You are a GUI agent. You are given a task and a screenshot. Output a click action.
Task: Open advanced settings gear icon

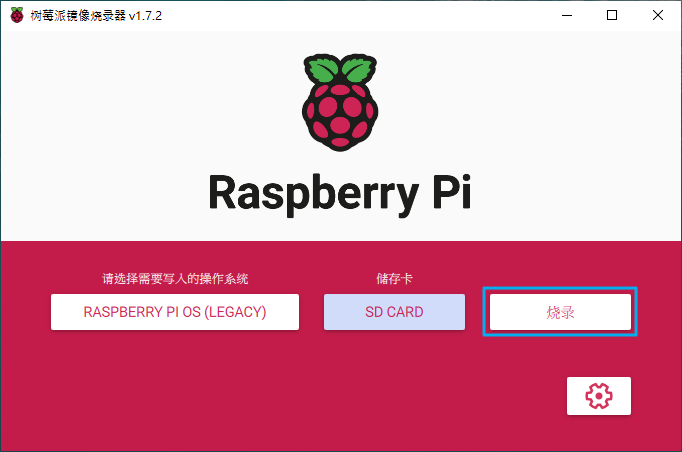click(598, 396)
